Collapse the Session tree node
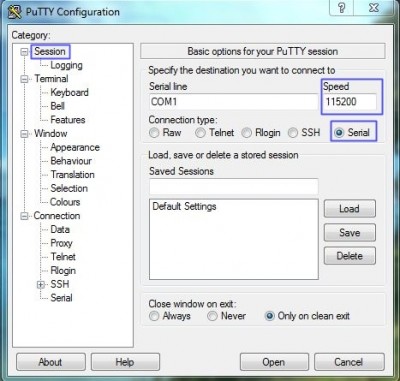The width and height of the screenshot is (400, 381). click(x=24, y=52)
